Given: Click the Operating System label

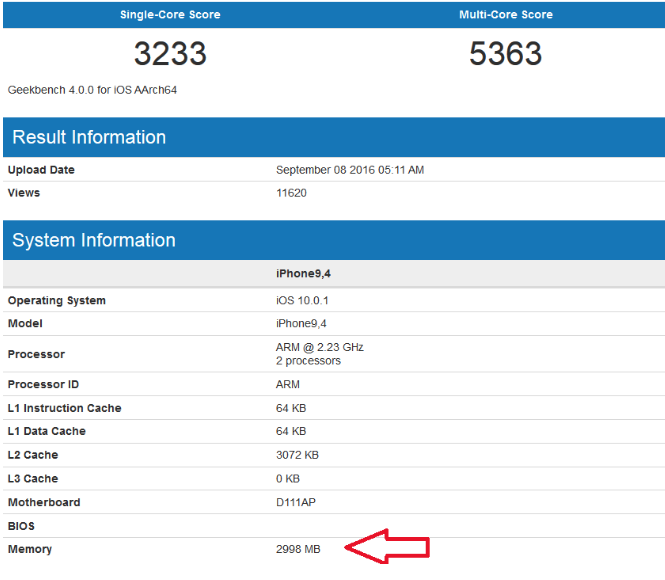Looking at the screenshot, I should (x=57, y=300).
